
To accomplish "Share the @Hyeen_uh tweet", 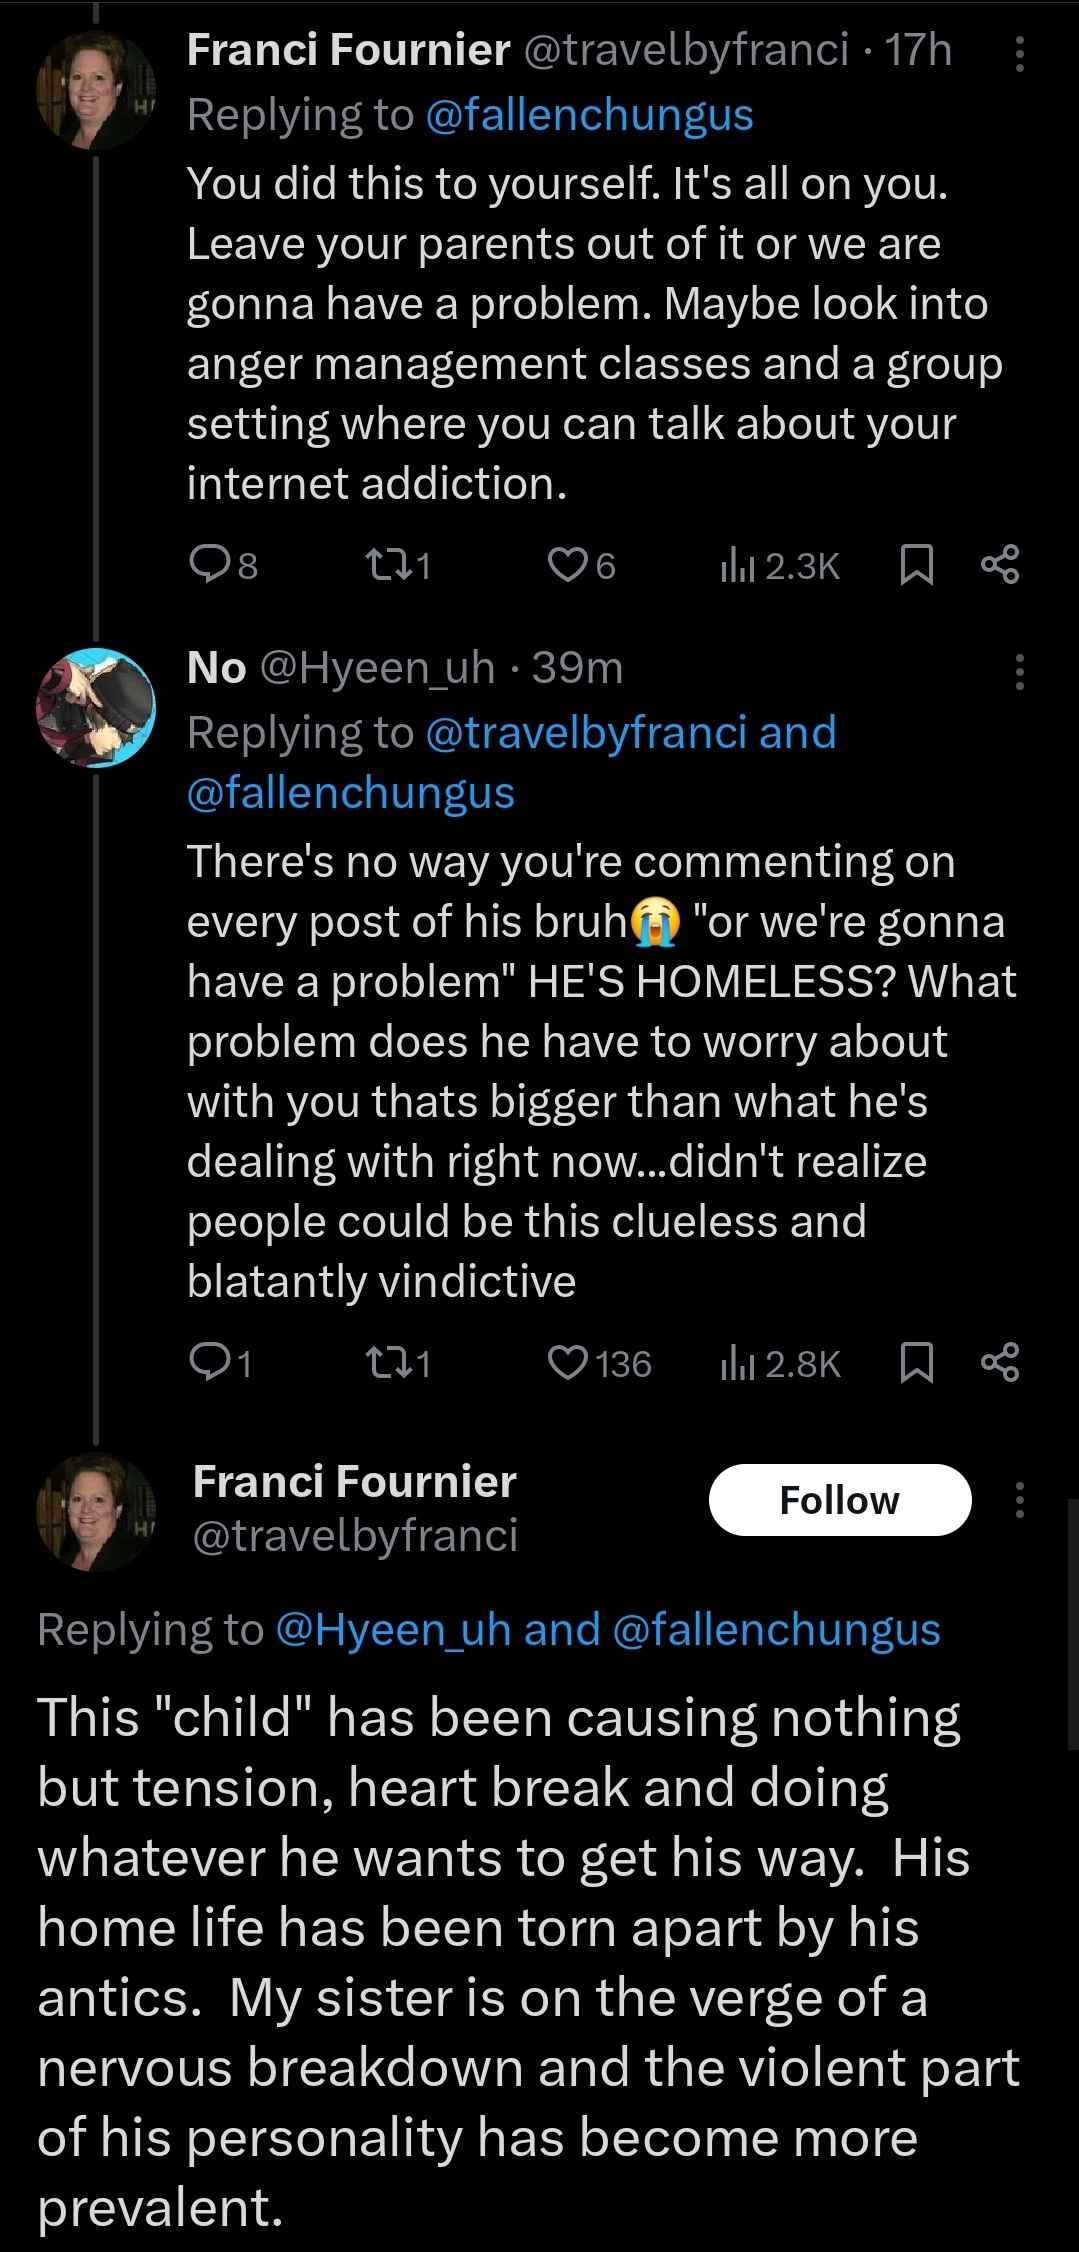I will click(x=1000, y=1362).
